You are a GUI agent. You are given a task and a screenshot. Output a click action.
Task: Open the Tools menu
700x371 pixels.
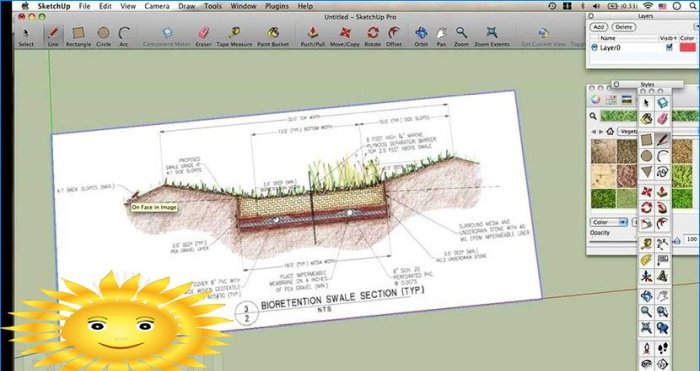coord(213,6)
